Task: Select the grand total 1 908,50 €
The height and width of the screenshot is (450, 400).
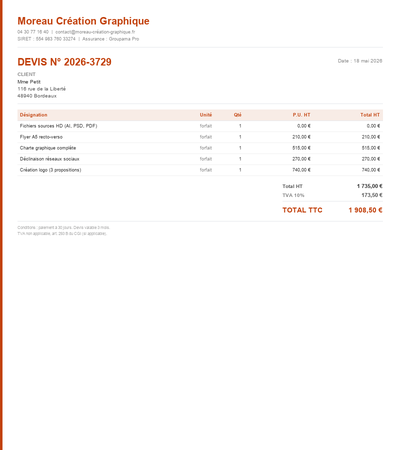Action: 366,210
